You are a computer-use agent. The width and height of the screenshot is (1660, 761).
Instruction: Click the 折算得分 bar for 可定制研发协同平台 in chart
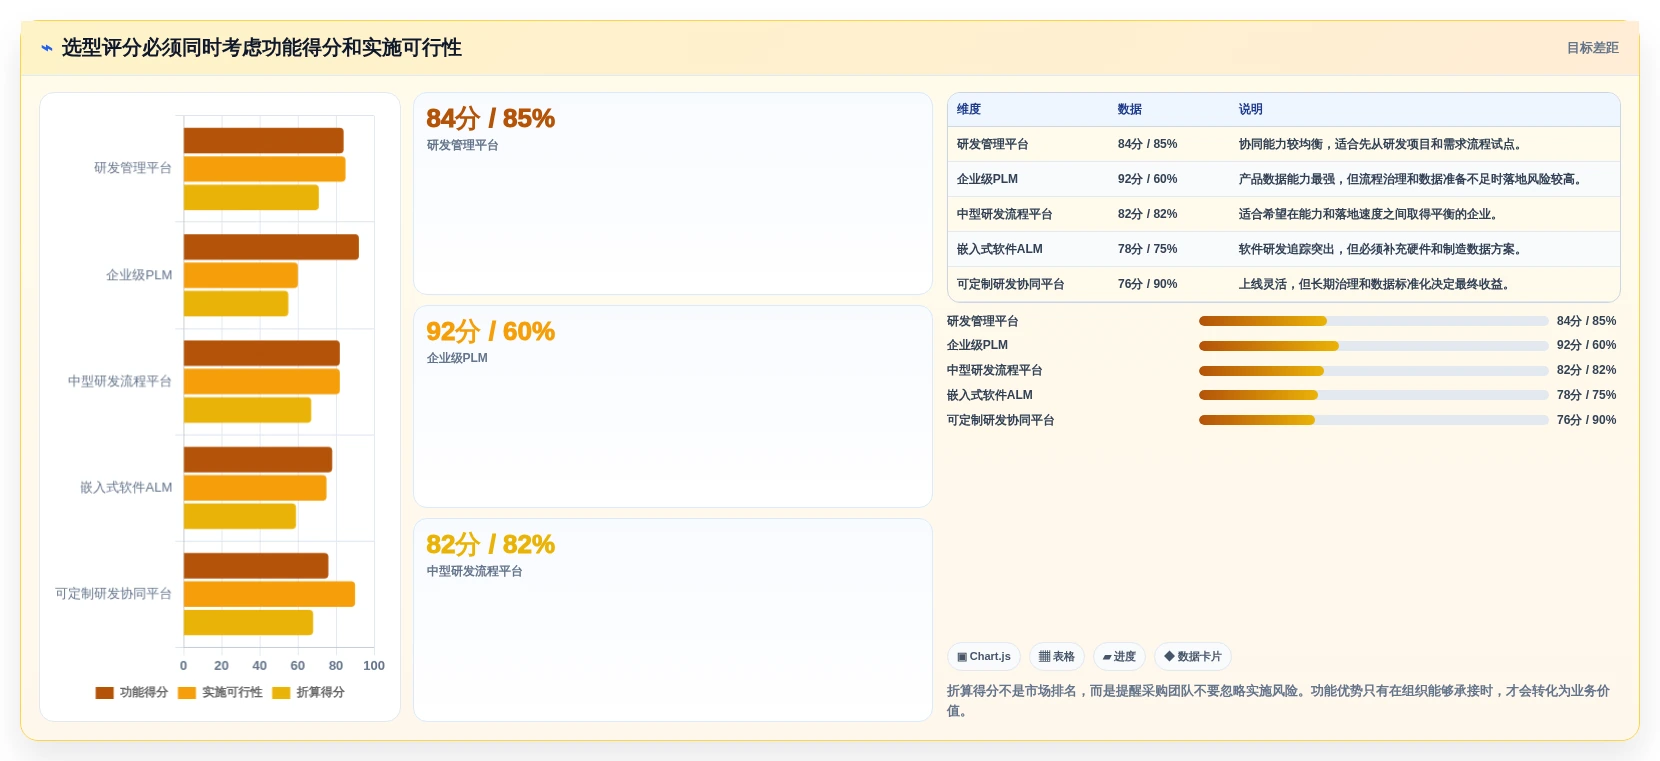point(248,623)
